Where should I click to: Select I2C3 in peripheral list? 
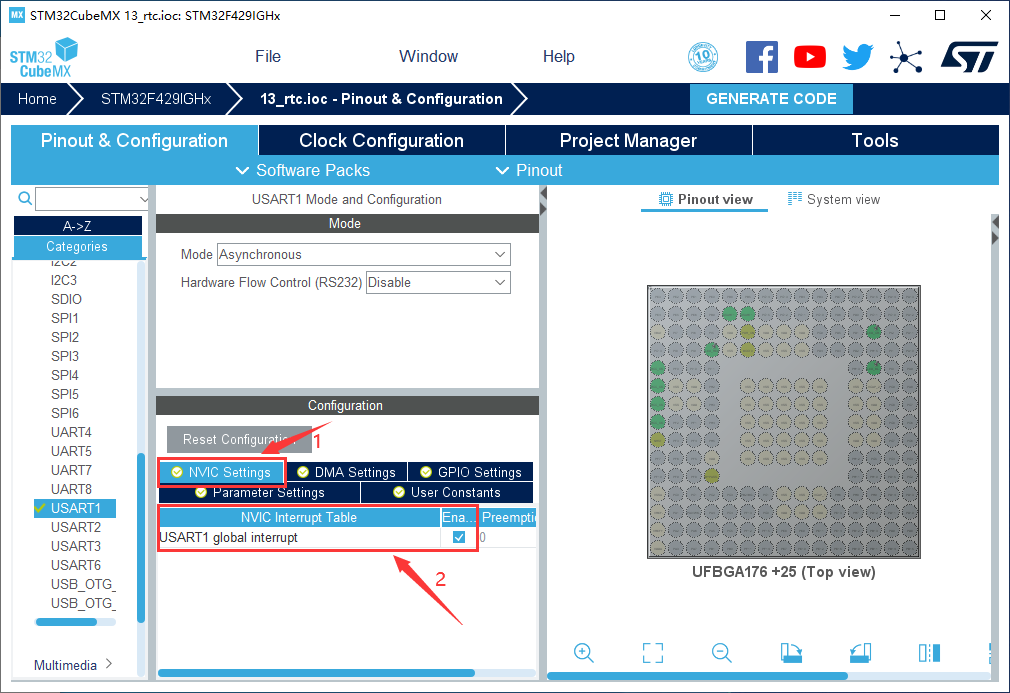click(x=64, y=280)
